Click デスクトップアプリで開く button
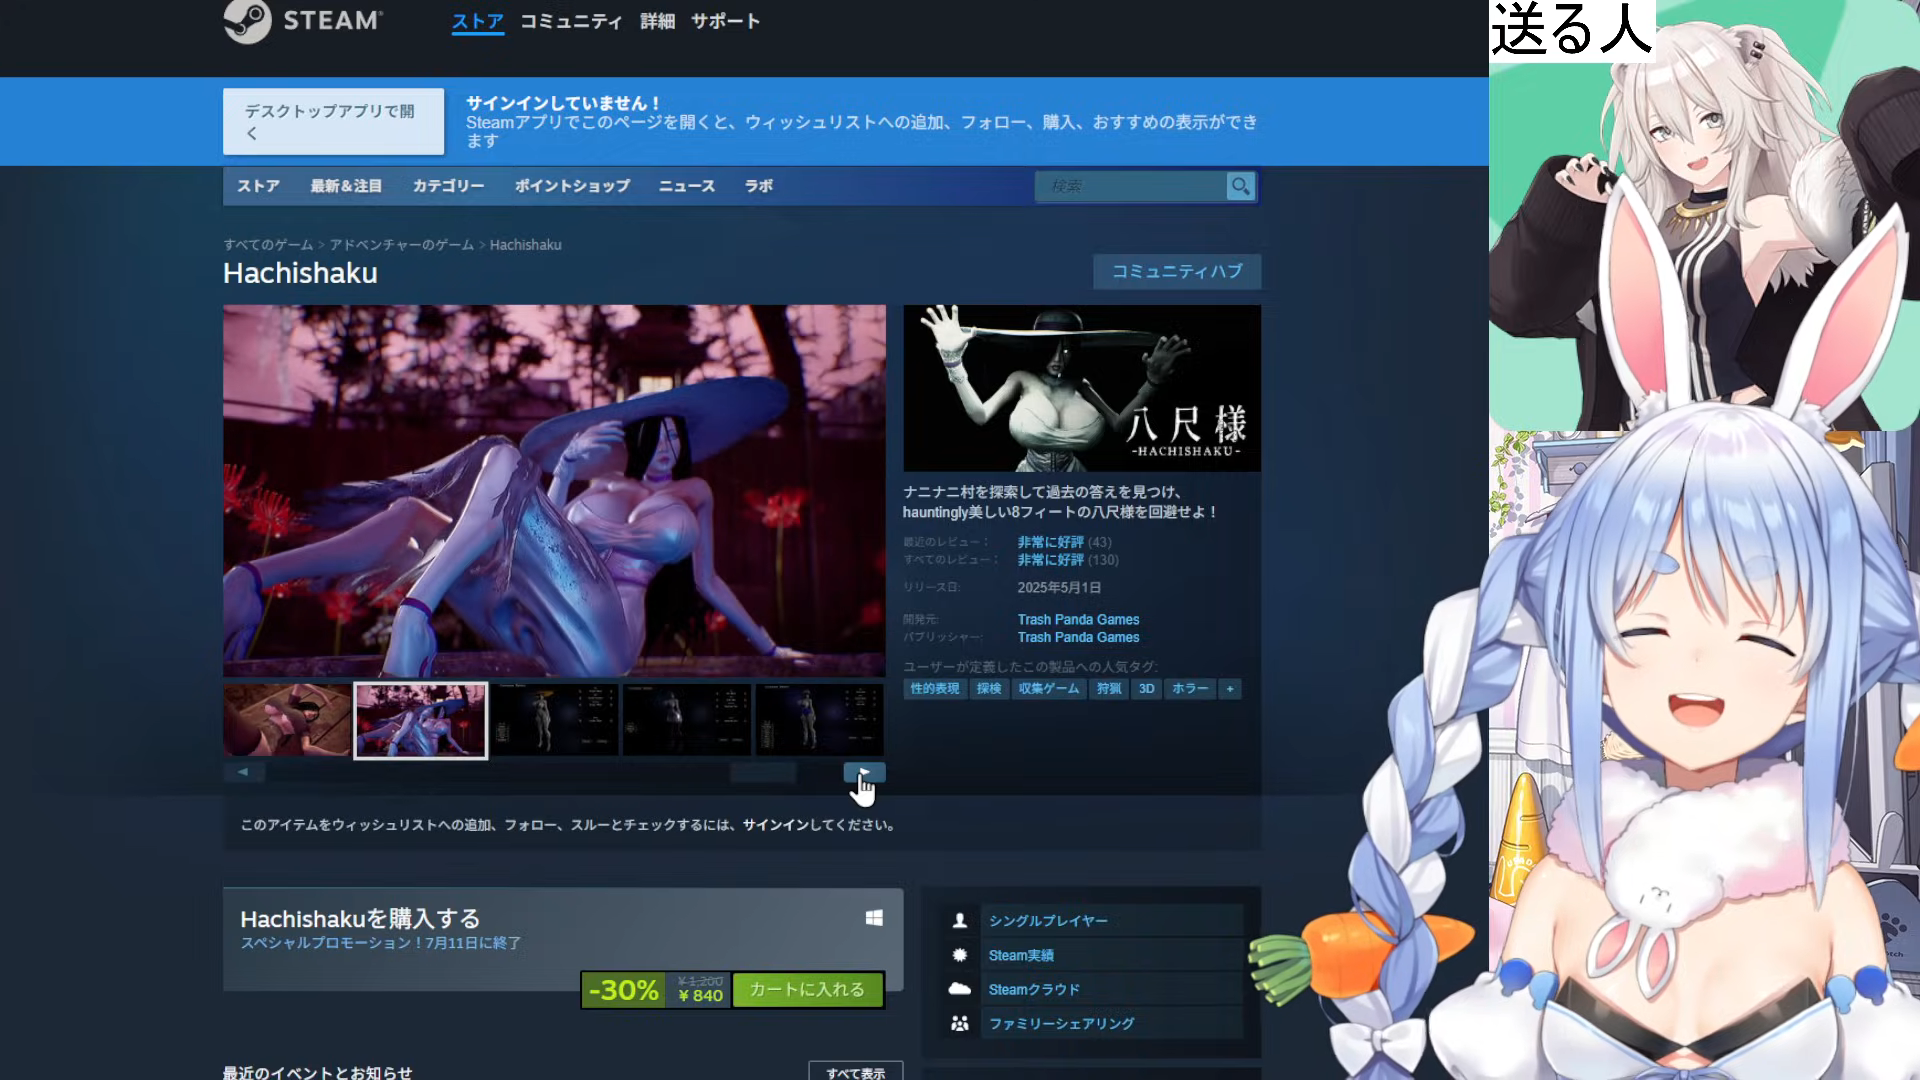Image resolution: width=1920 pixels, height=1080 pixels. coord(333,121)
